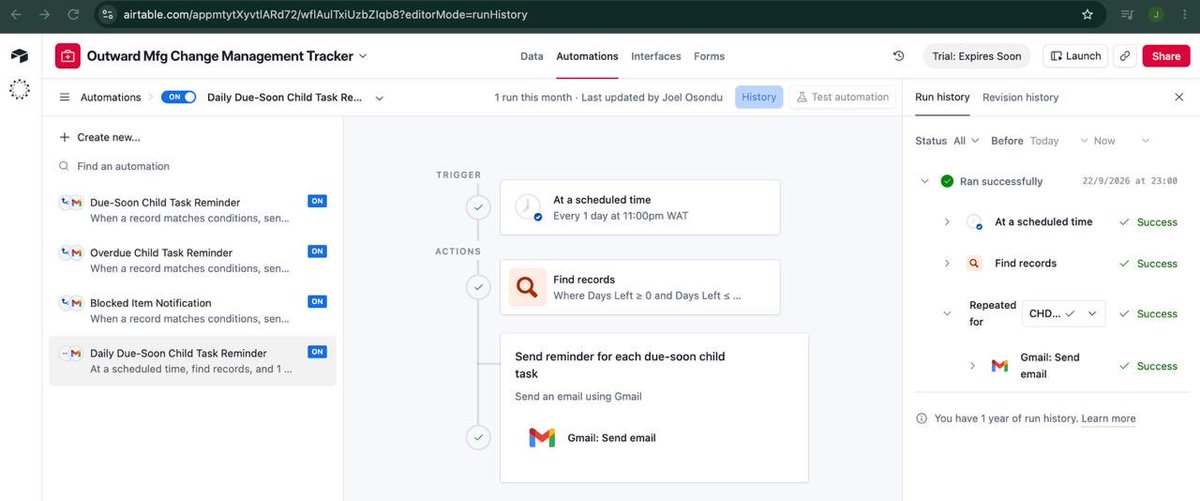Click Send email step checkmark circle

(478, 437)
